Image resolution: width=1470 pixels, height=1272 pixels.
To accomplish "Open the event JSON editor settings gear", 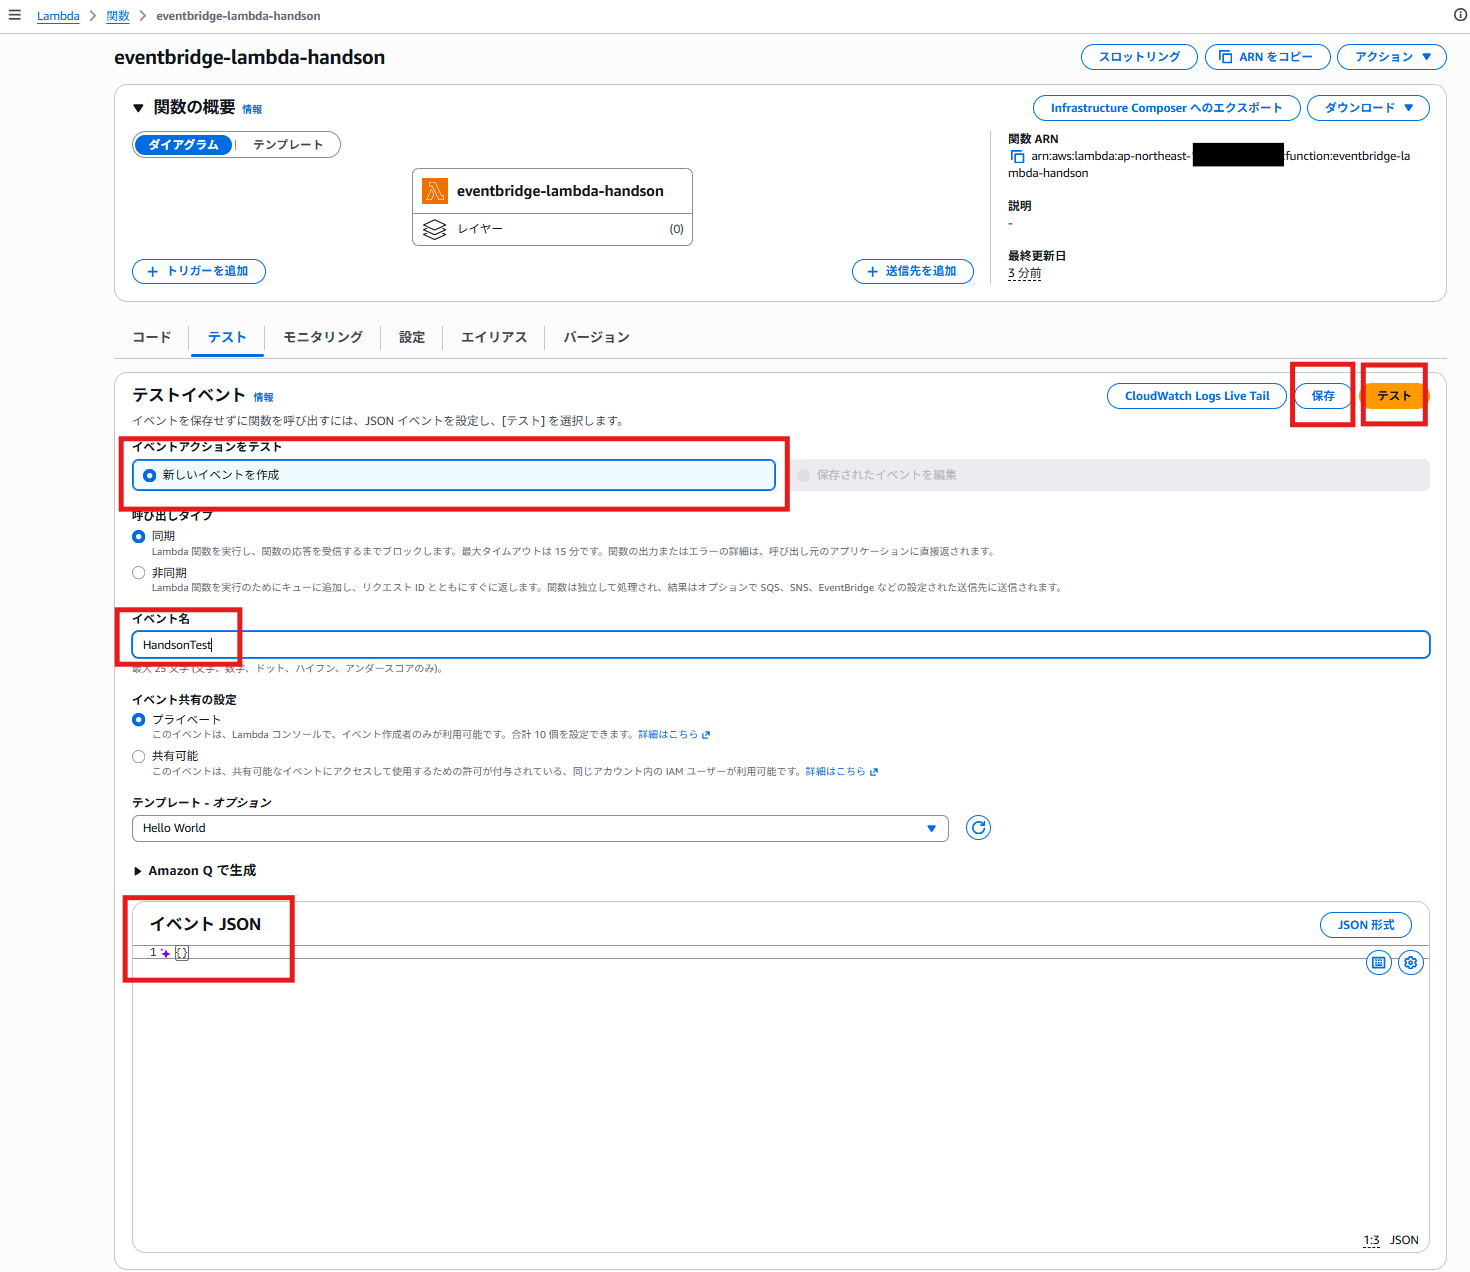I will coord(1410,963).
